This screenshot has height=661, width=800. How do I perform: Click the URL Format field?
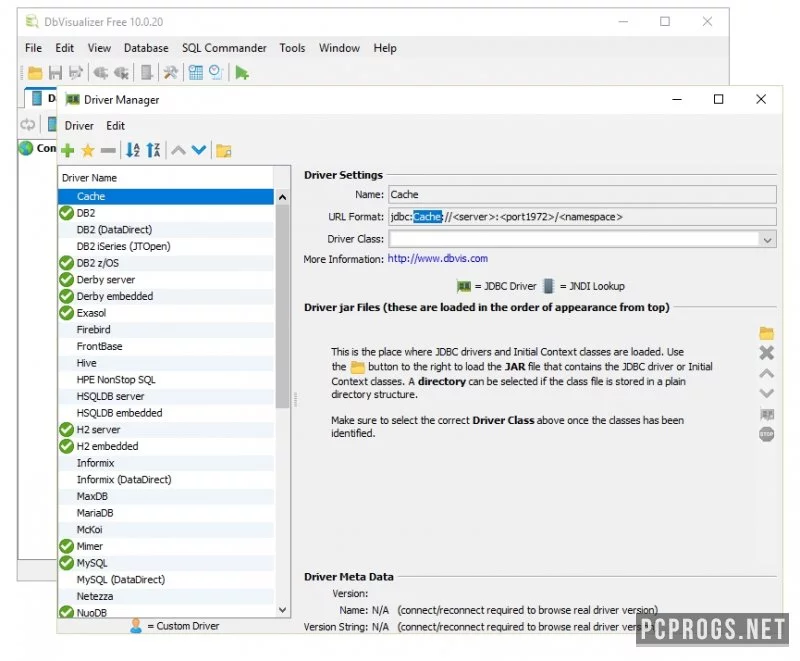[x=582, y=217]
